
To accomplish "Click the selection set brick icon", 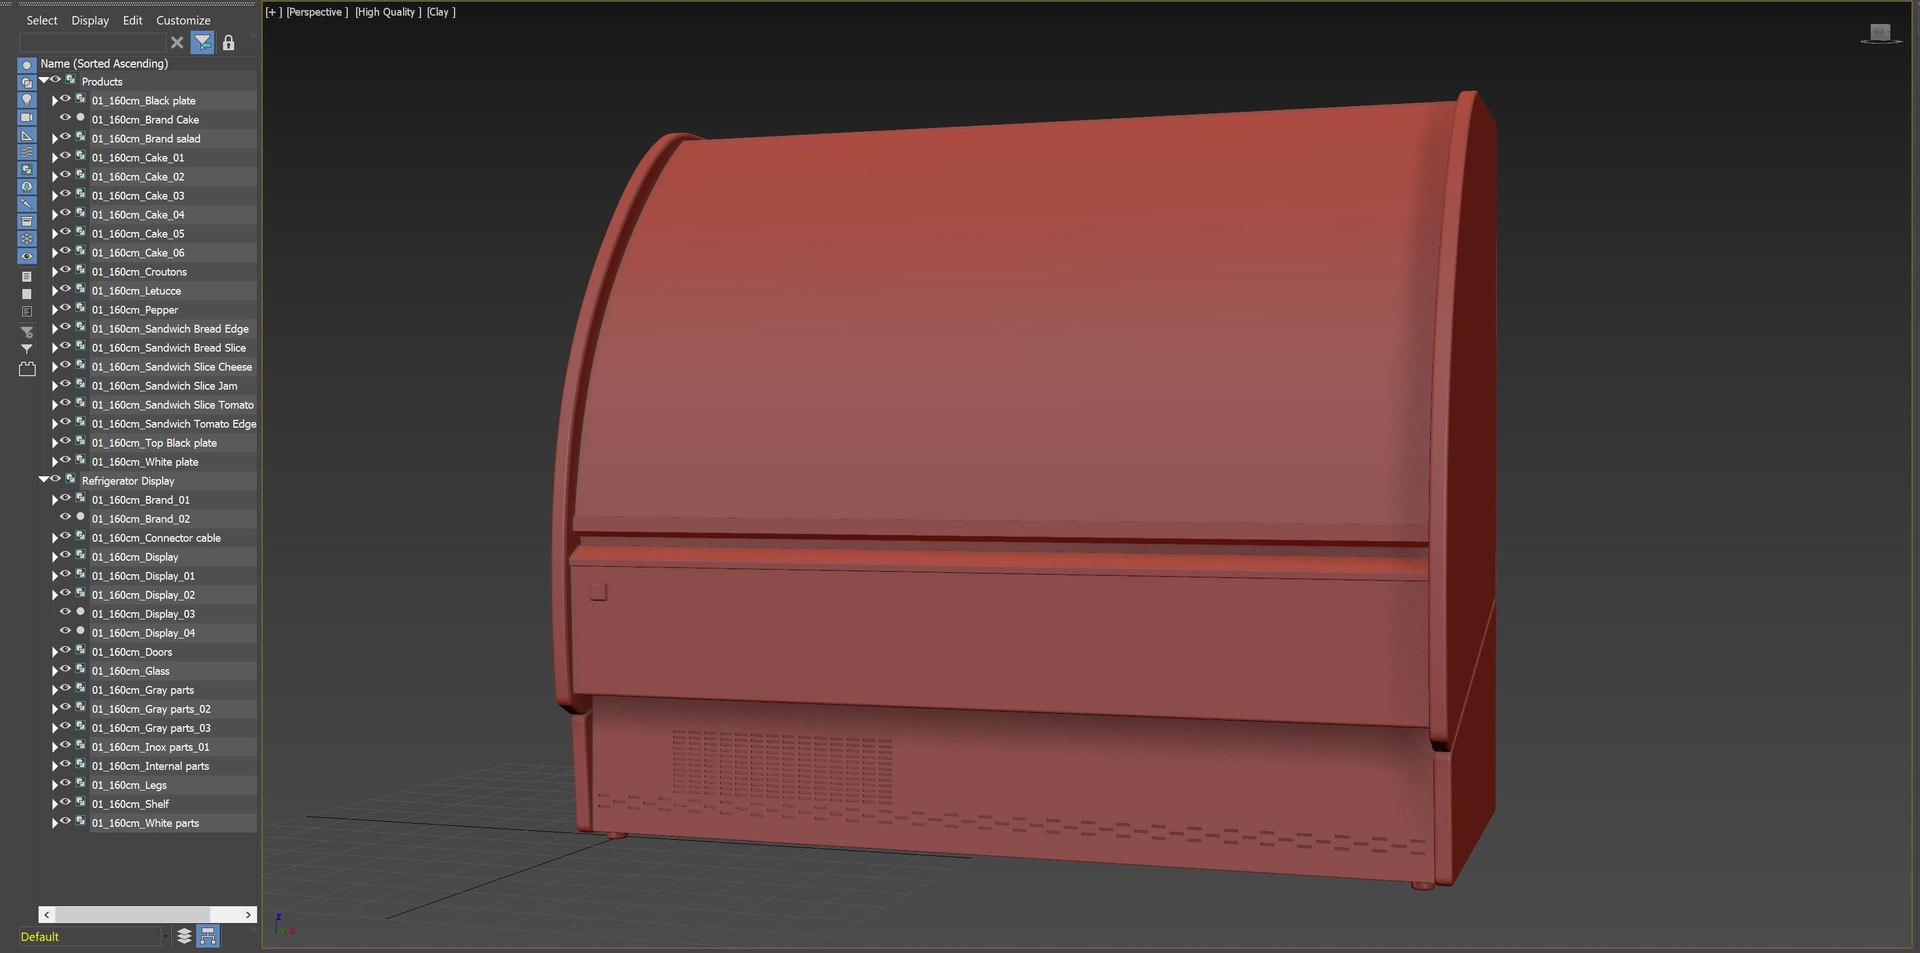I will 27,369.
